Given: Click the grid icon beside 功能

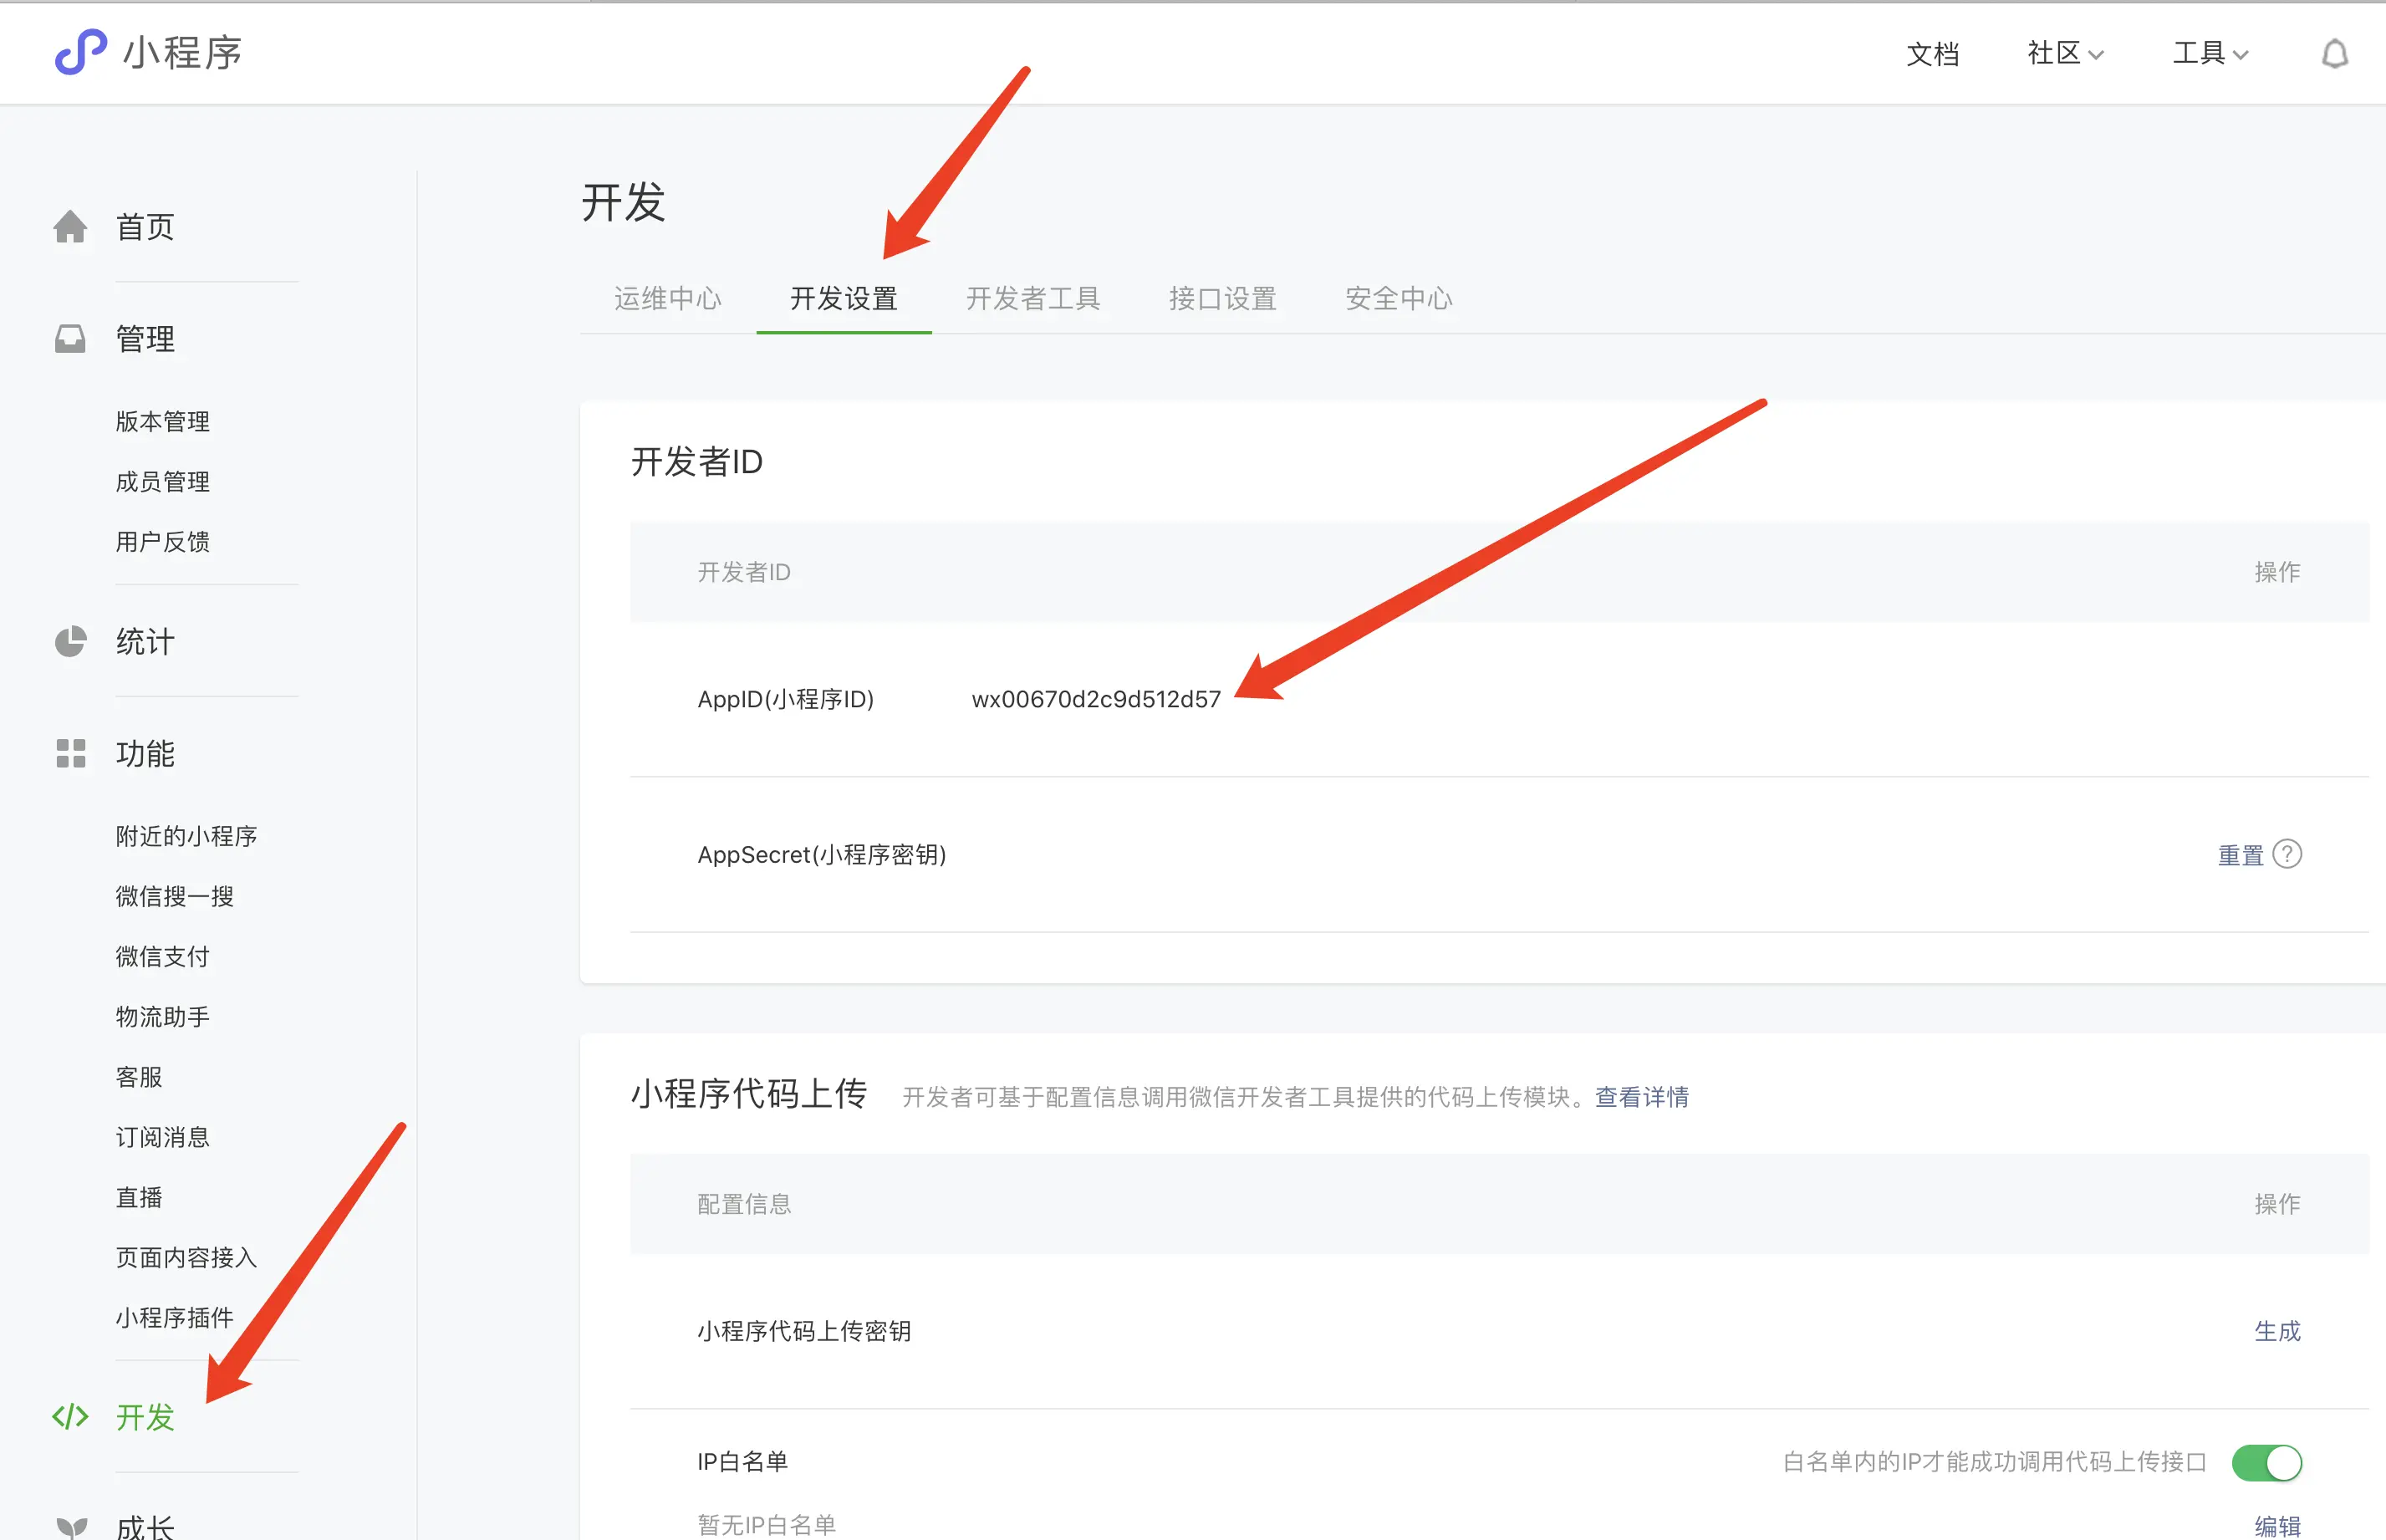Looking at the screenshot, I should coord(70,753).
